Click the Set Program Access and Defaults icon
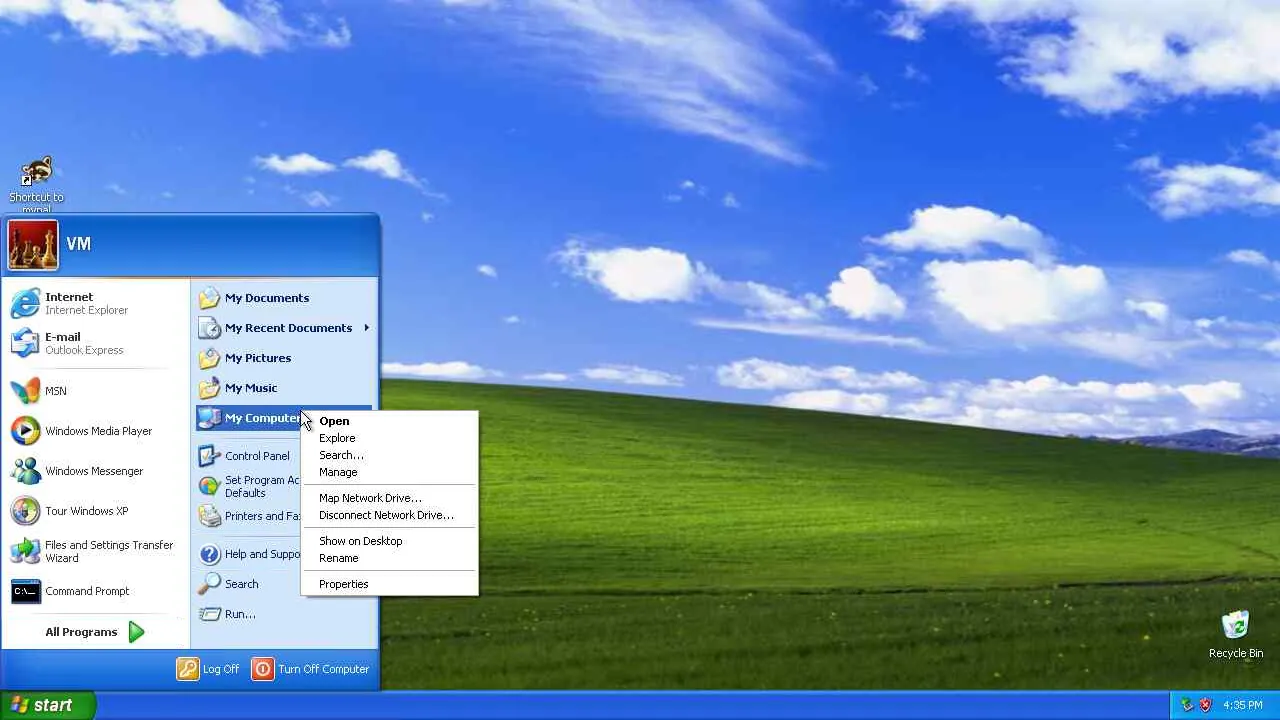Image resolution: width=1280 pixels, height=720 pixels. [x=209, y=486]
